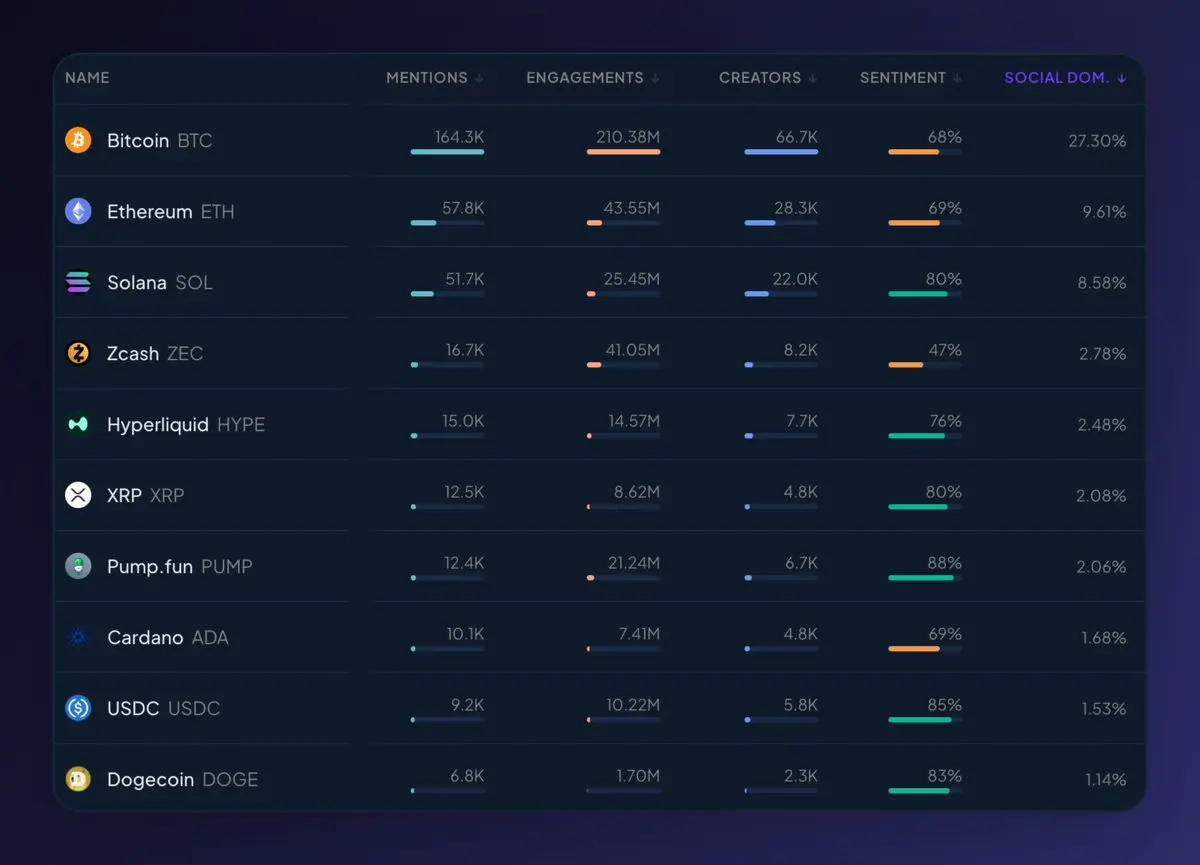
Task: Open the Bitcoin BTC name link
Action: [160, 141]
